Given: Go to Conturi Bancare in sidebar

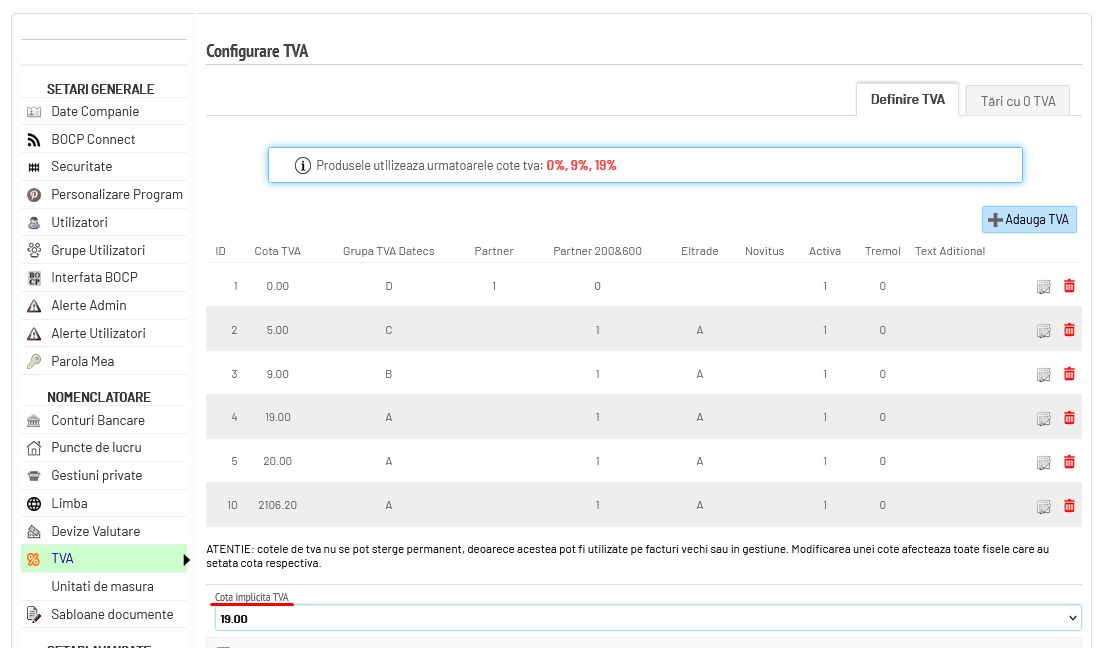Looking at the screenshot, I should click(98, 420).
